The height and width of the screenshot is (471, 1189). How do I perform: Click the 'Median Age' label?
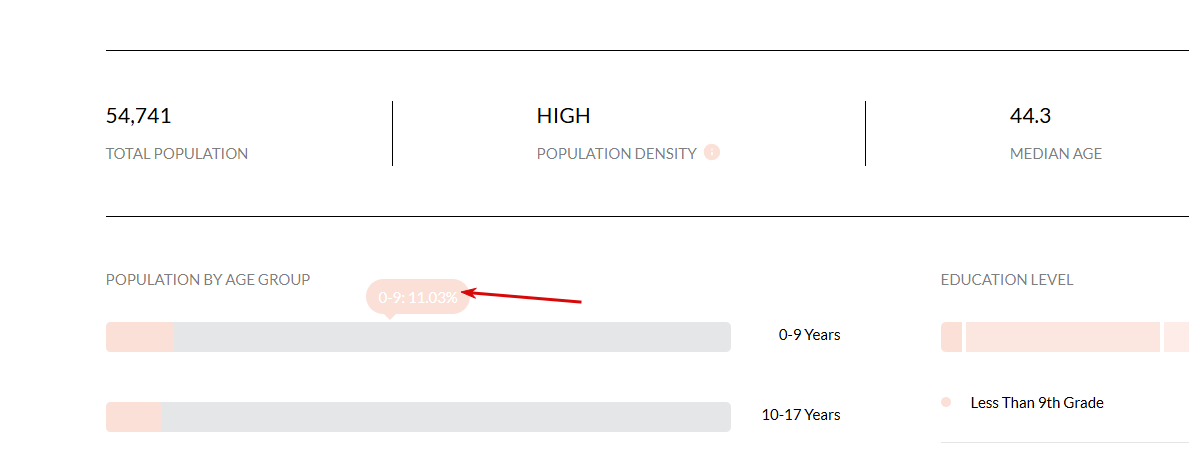coord(1056,154)
